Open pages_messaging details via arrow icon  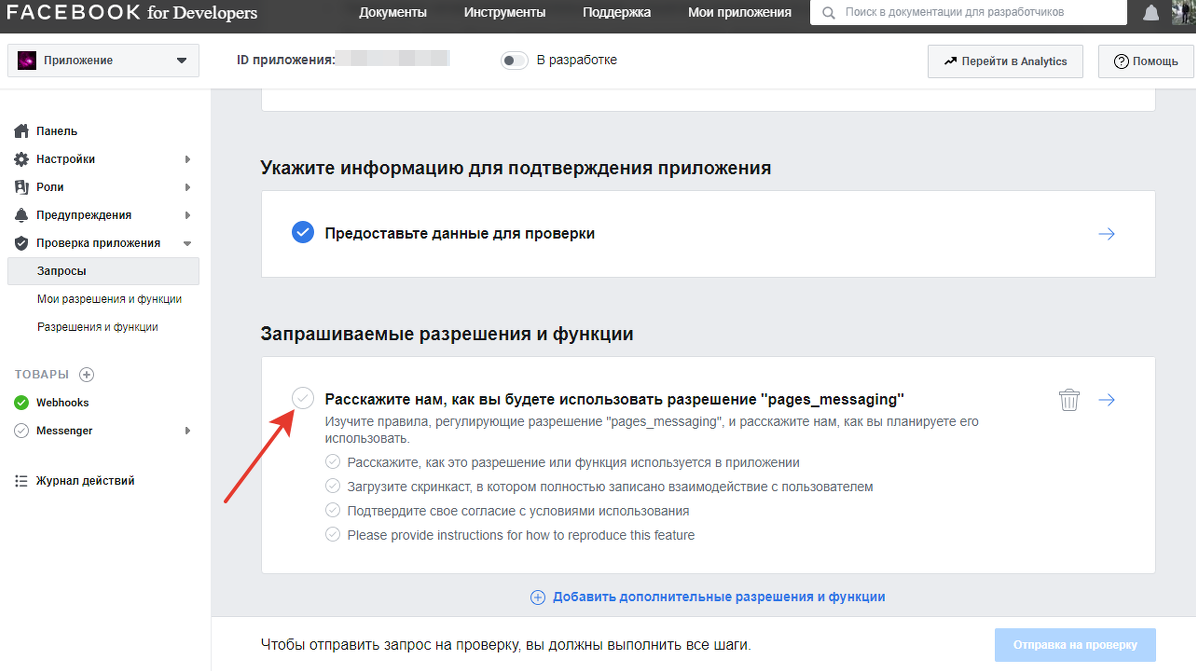1107,400
